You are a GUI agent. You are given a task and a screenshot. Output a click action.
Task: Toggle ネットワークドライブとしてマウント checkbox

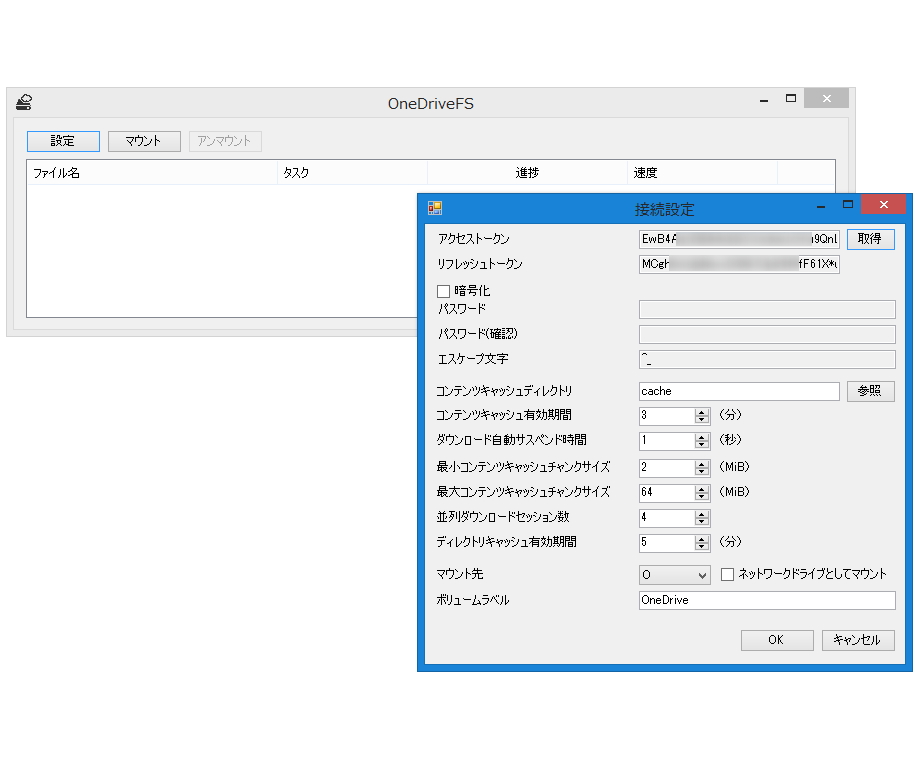[x=727, y=574]
